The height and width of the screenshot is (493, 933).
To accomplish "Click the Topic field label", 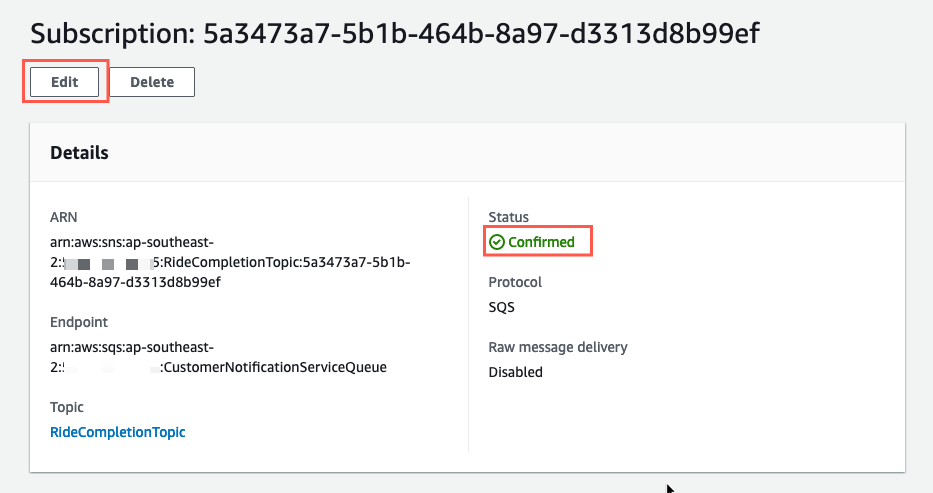I will (x=67, y=407).
